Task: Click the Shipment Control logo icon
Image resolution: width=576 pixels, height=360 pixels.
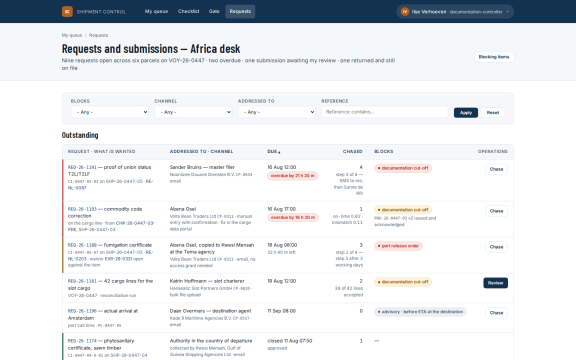Action: (x=67, y=11)
